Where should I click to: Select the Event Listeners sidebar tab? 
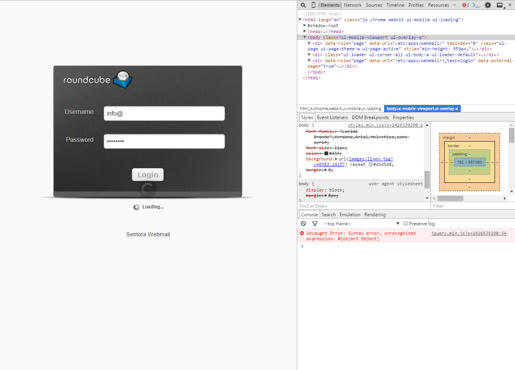[332, 118]
